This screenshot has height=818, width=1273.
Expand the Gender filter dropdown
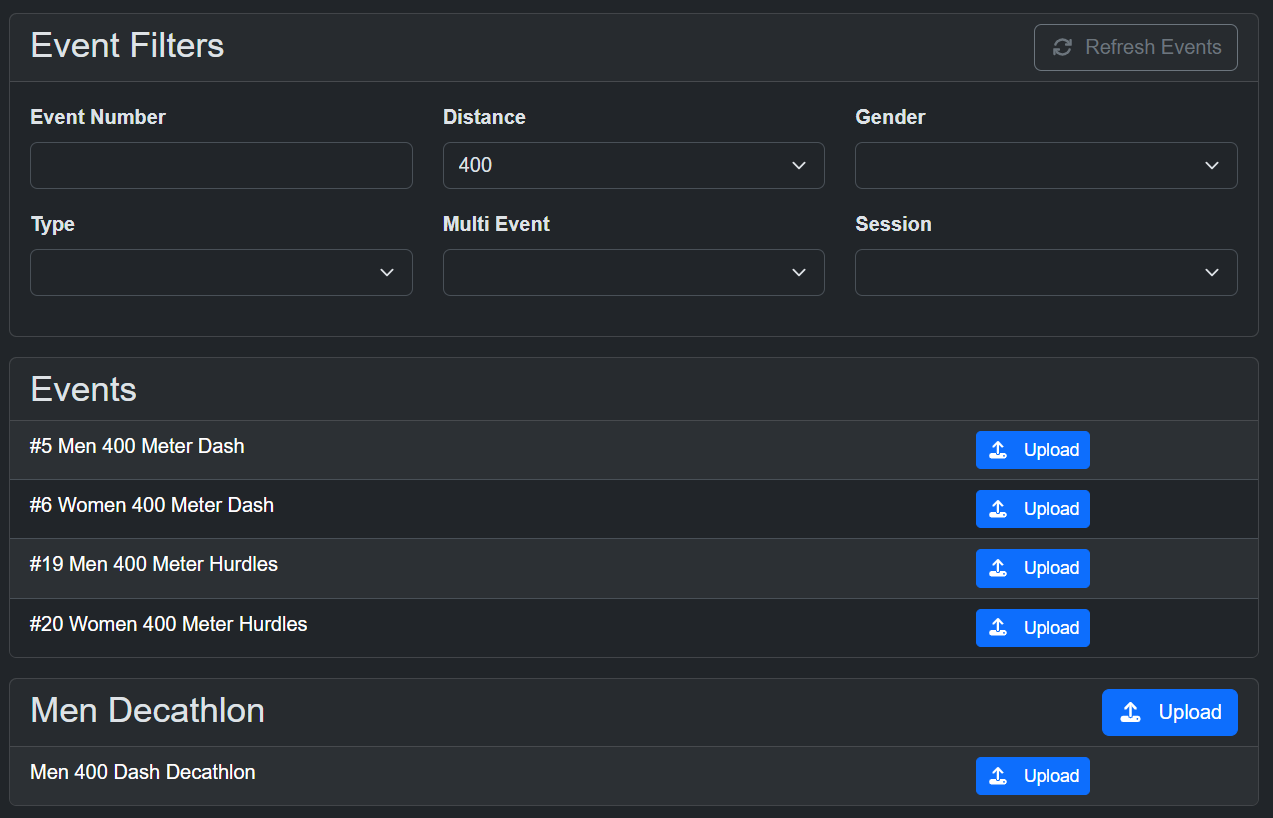[1045, 165]
